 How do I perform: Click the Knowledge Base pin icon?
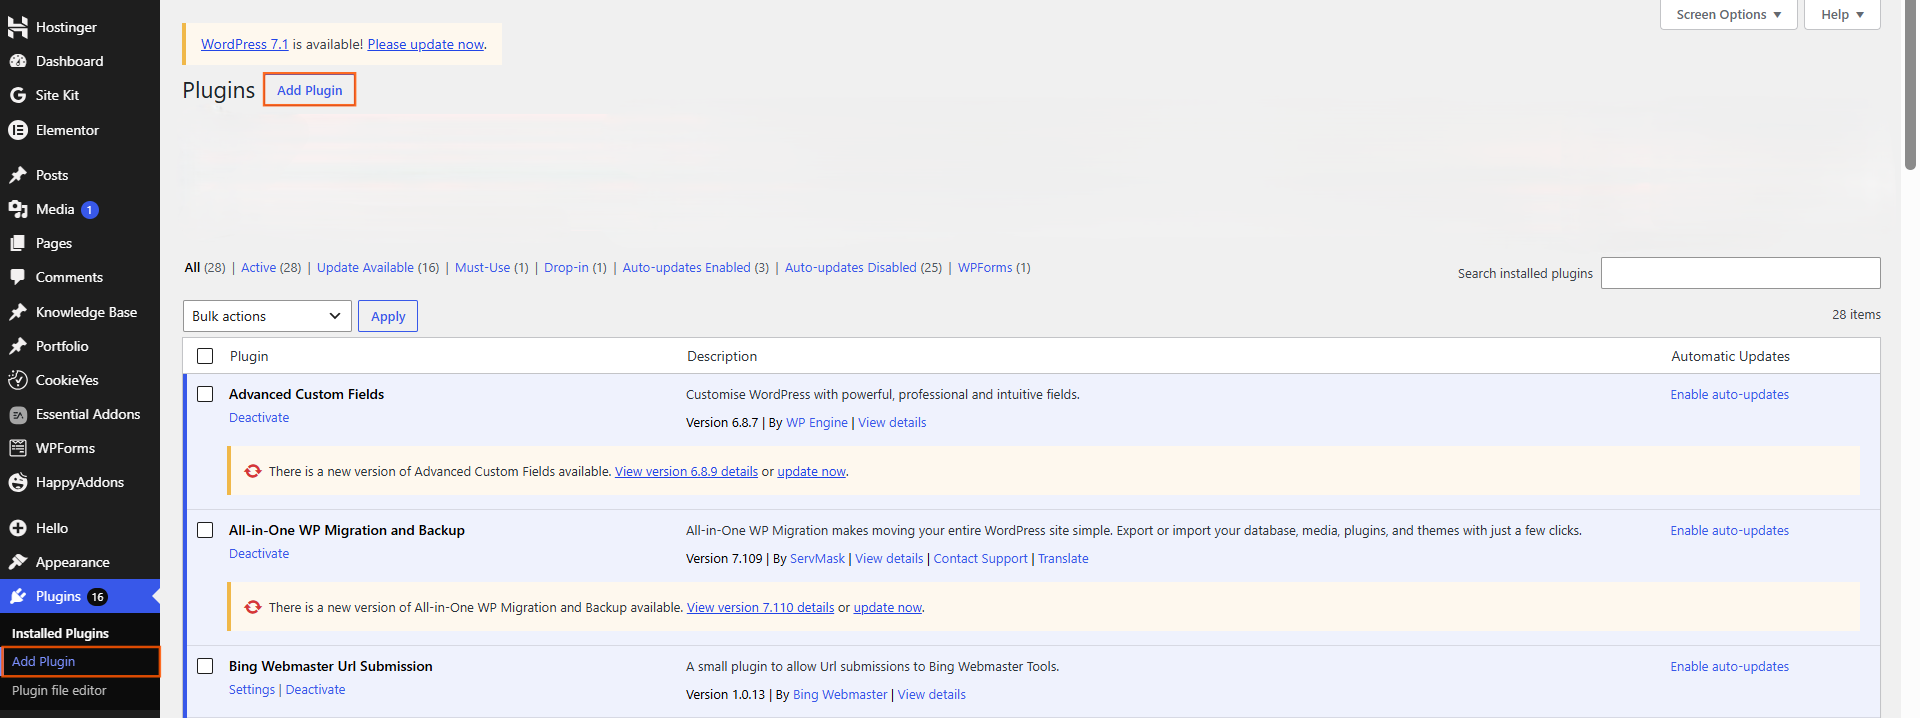[18, 312]
